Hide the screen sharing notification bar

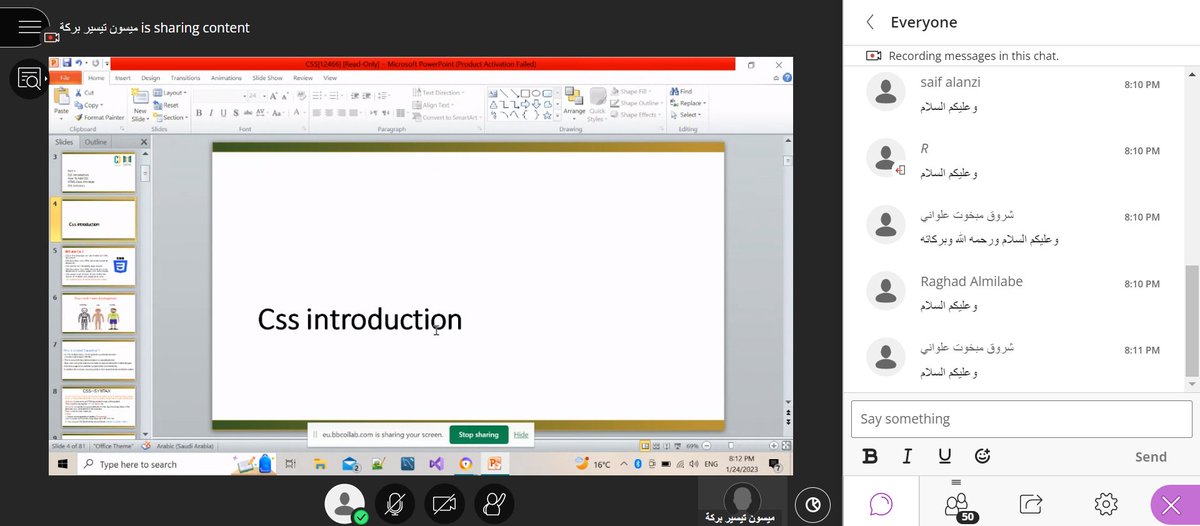[x=521, y=435]
